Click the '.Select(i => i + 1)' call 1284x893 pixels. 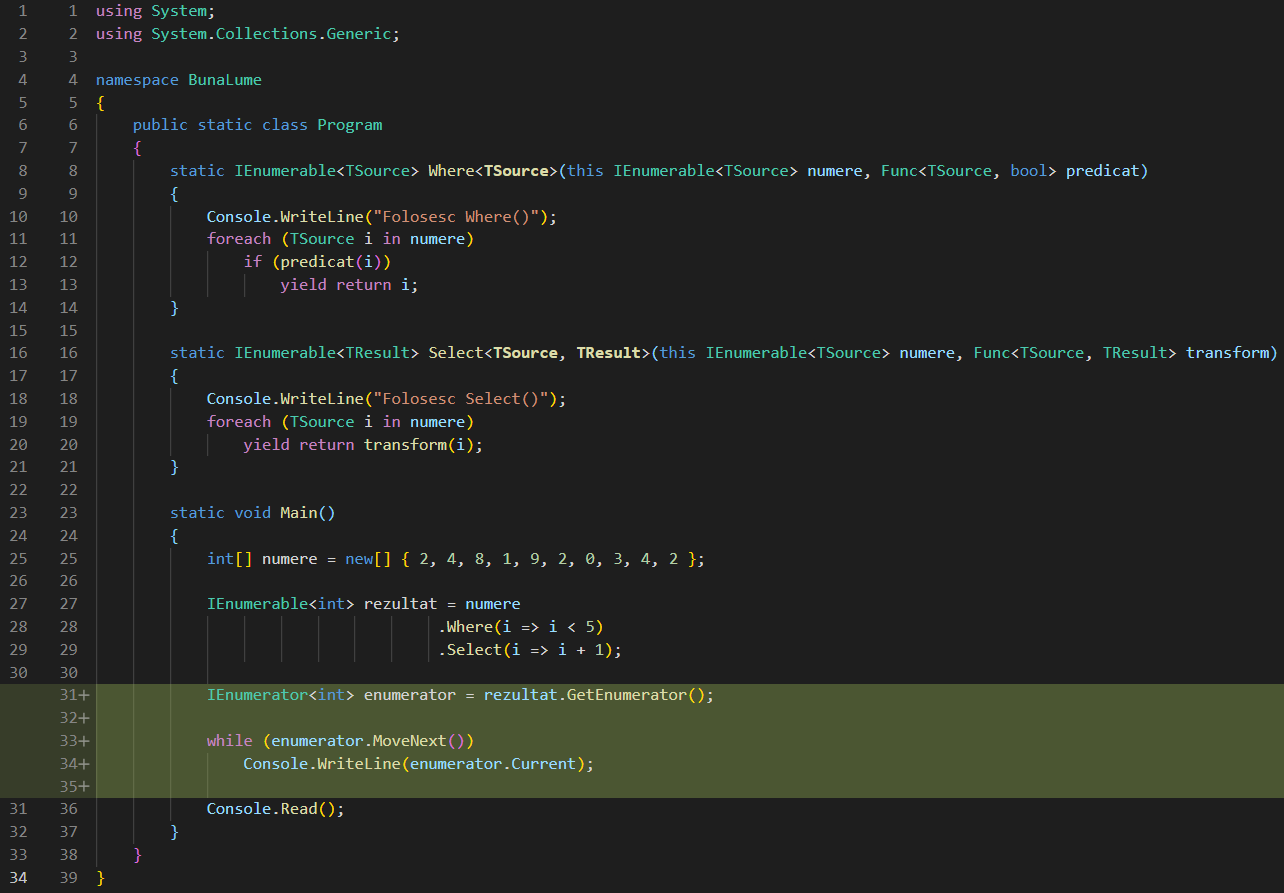(529, 650)
